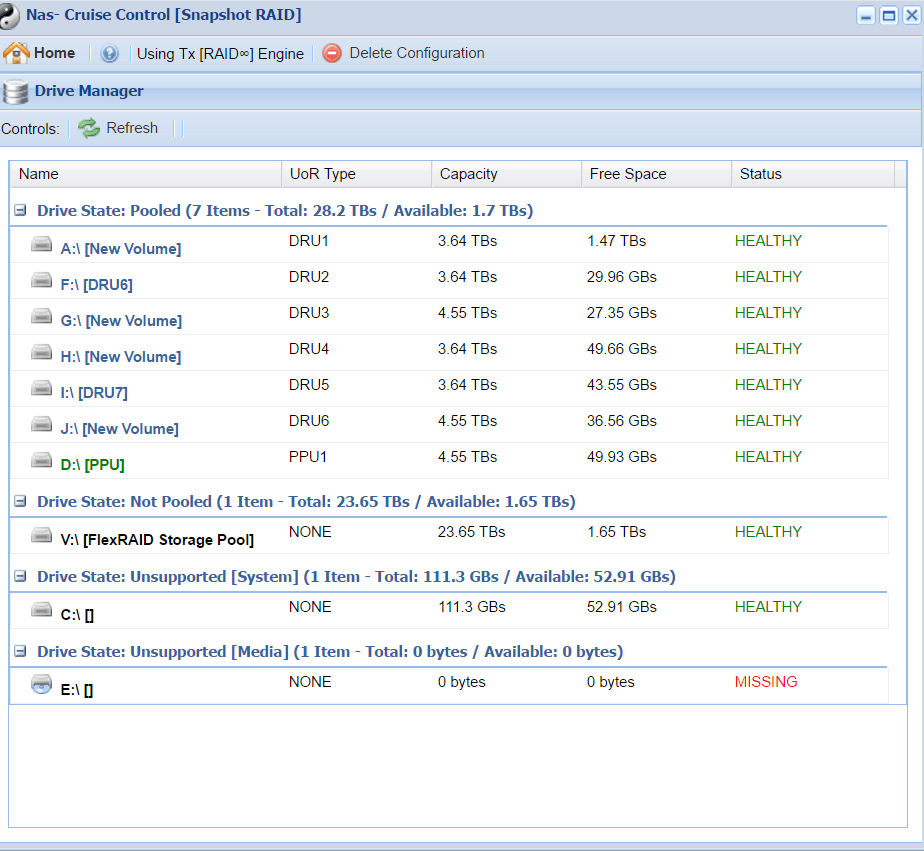Collapse the Drive State: Pooled group
Image resolution: width=924 pixels, height=851 pixels.
coord(20,210)
